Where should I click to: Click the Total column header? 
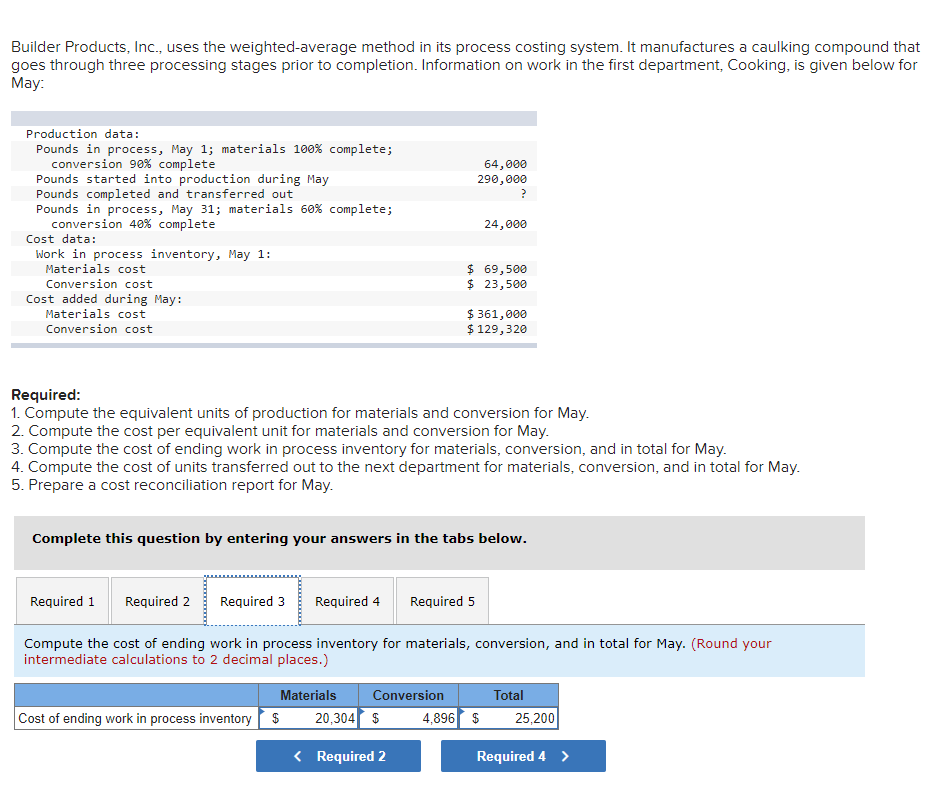tap(508, 695)
